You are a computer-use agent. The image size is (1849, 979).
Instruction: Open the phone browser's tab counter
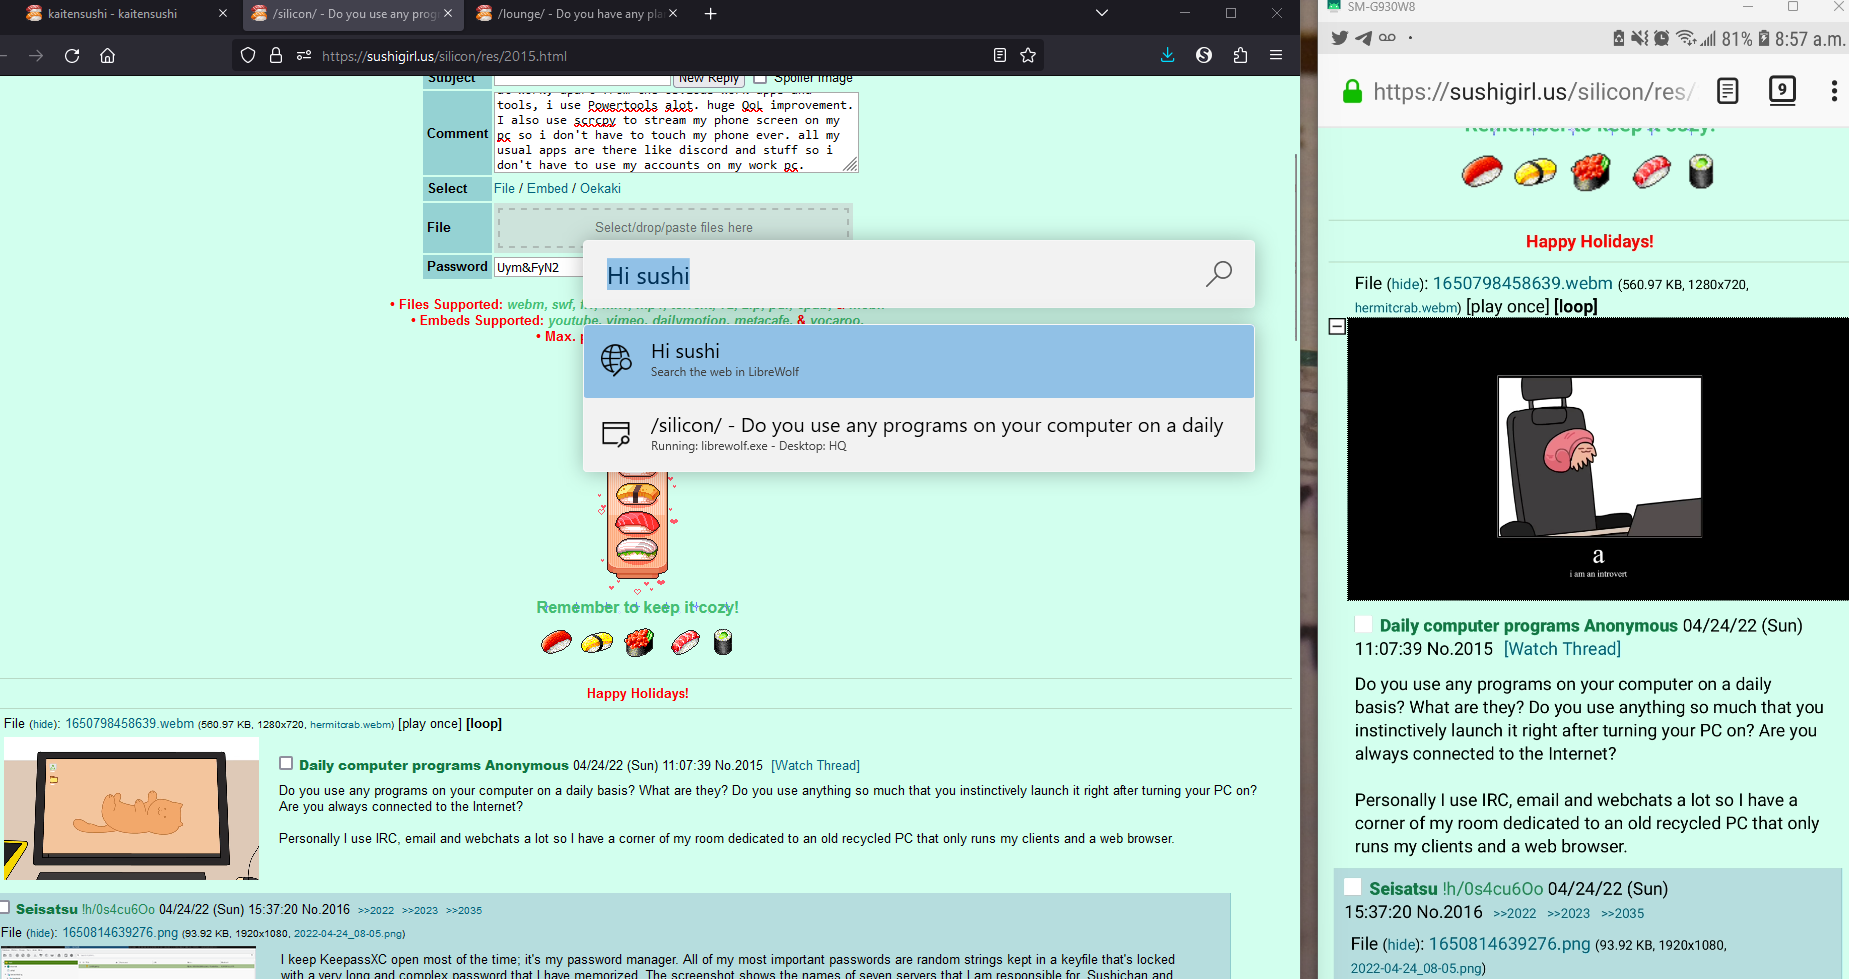(1781, 91)
